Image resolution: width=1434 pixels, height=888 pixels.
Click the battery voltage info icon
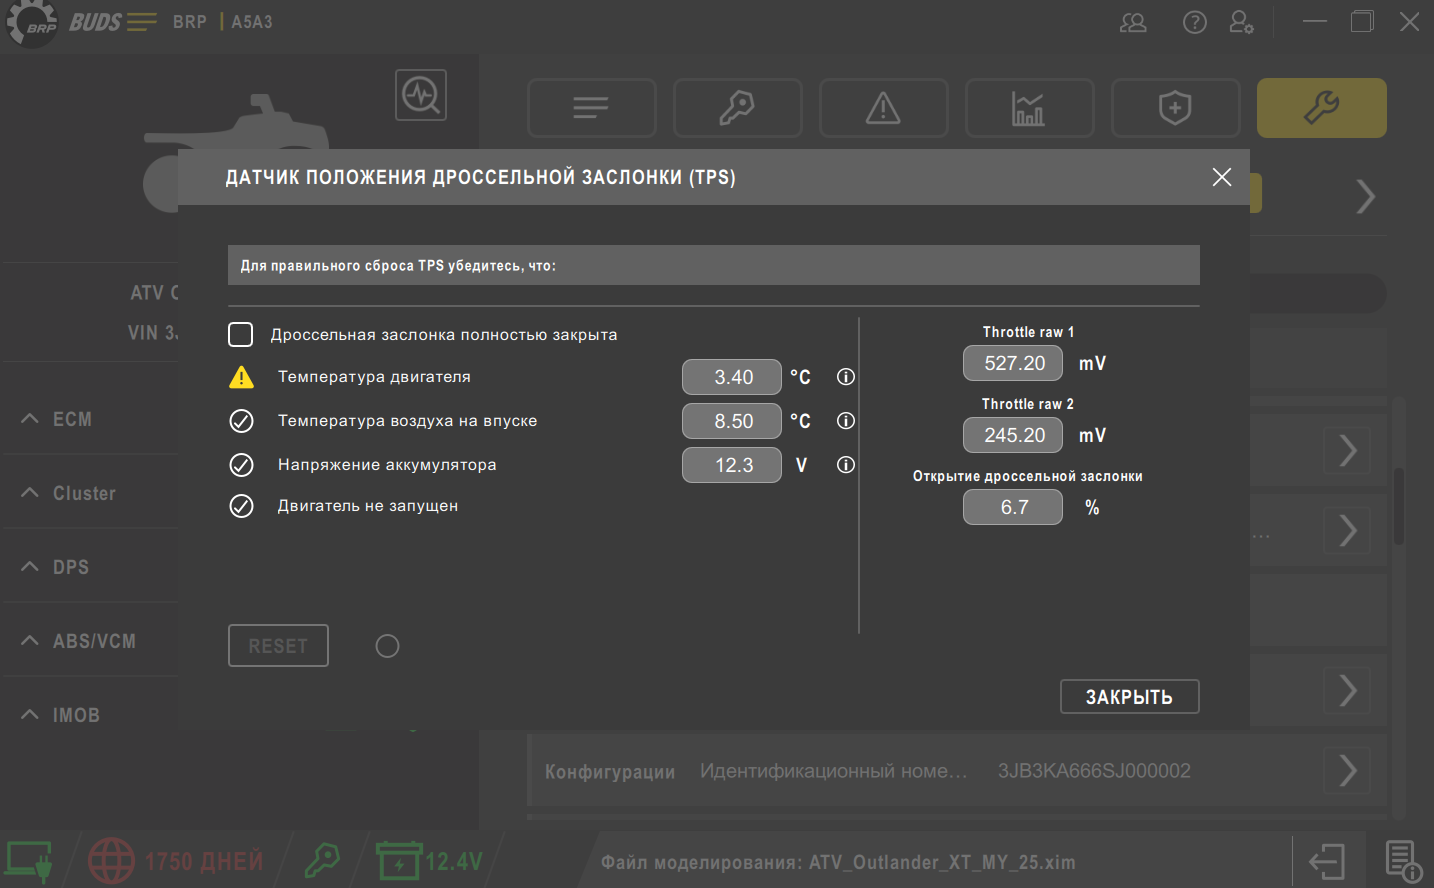tap(846, 465)
